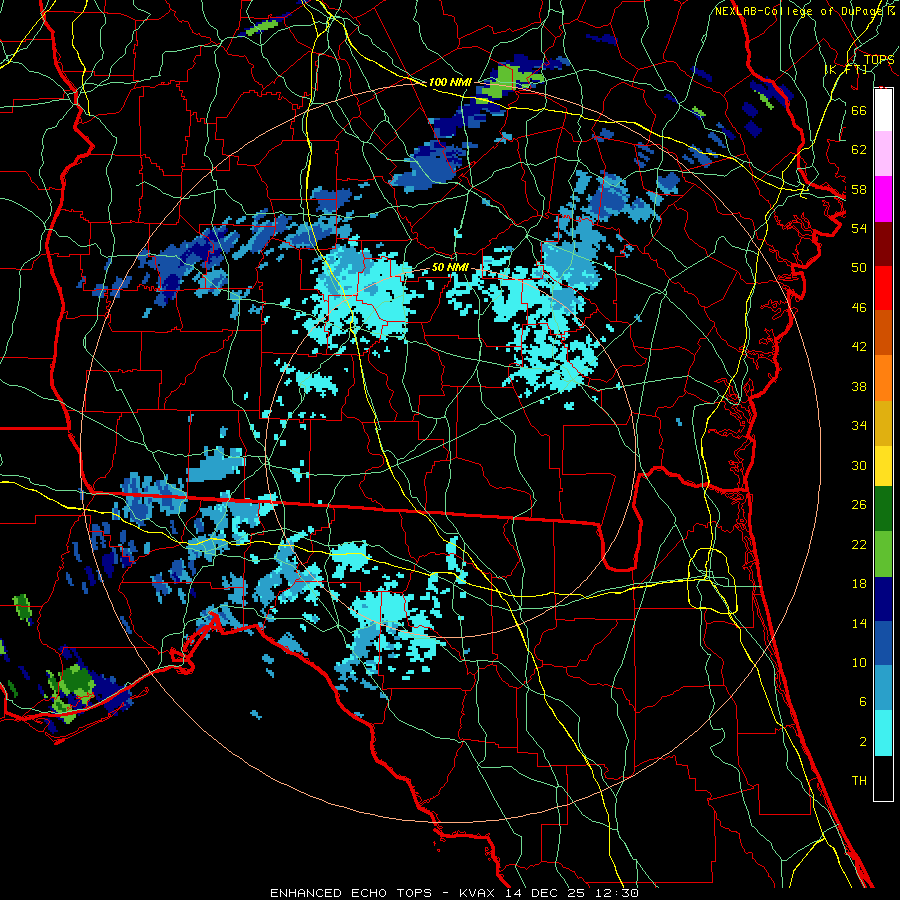Click the white swatch in the tops legend
Viewport: 900px width, 900px height.
883,110
